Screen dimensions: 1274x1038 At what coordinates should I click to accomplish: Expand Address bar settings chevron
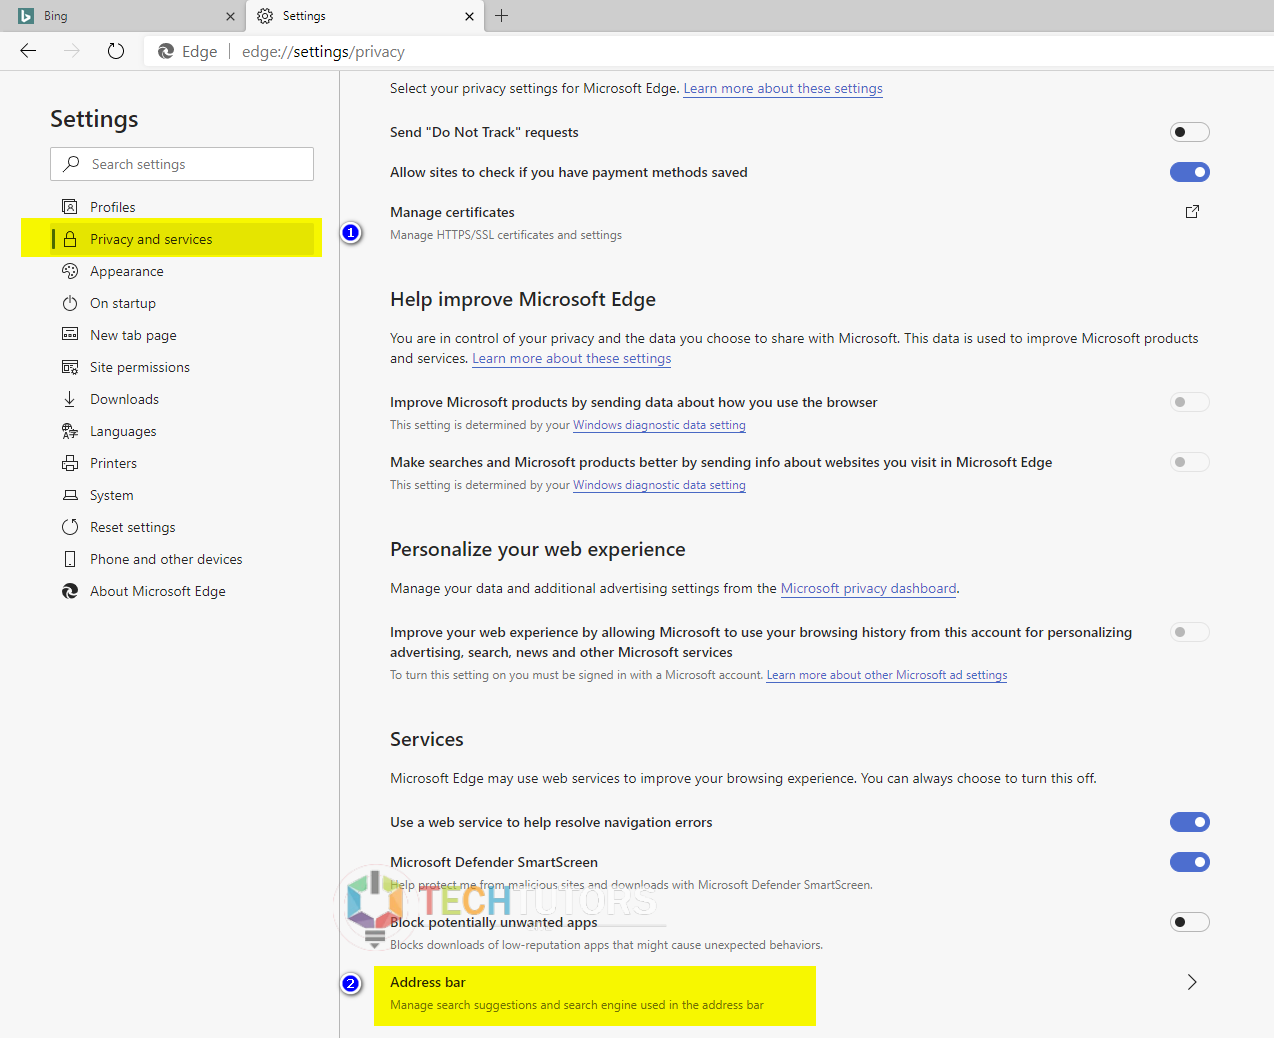1192,982
